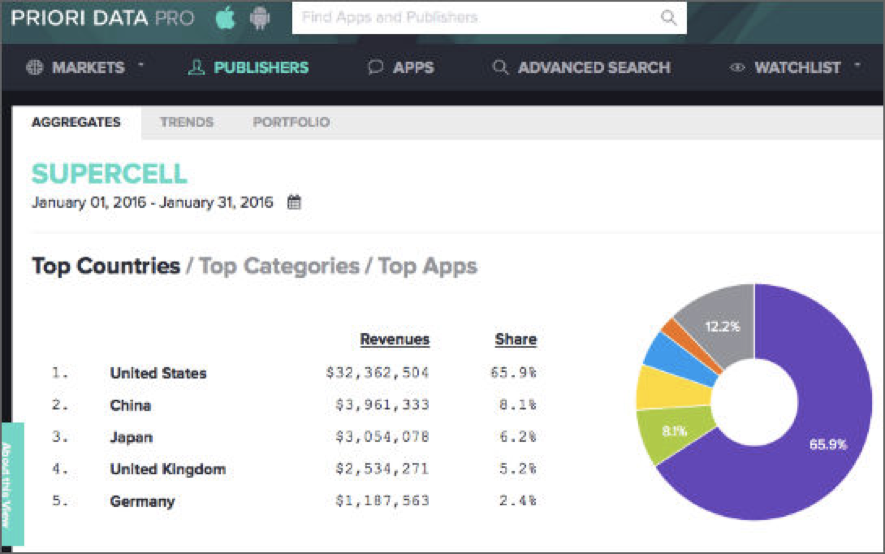The width and height of the screenshot is (885, 554).
Task: Click the Priori Data Pro logo
Action: (102, 18)
